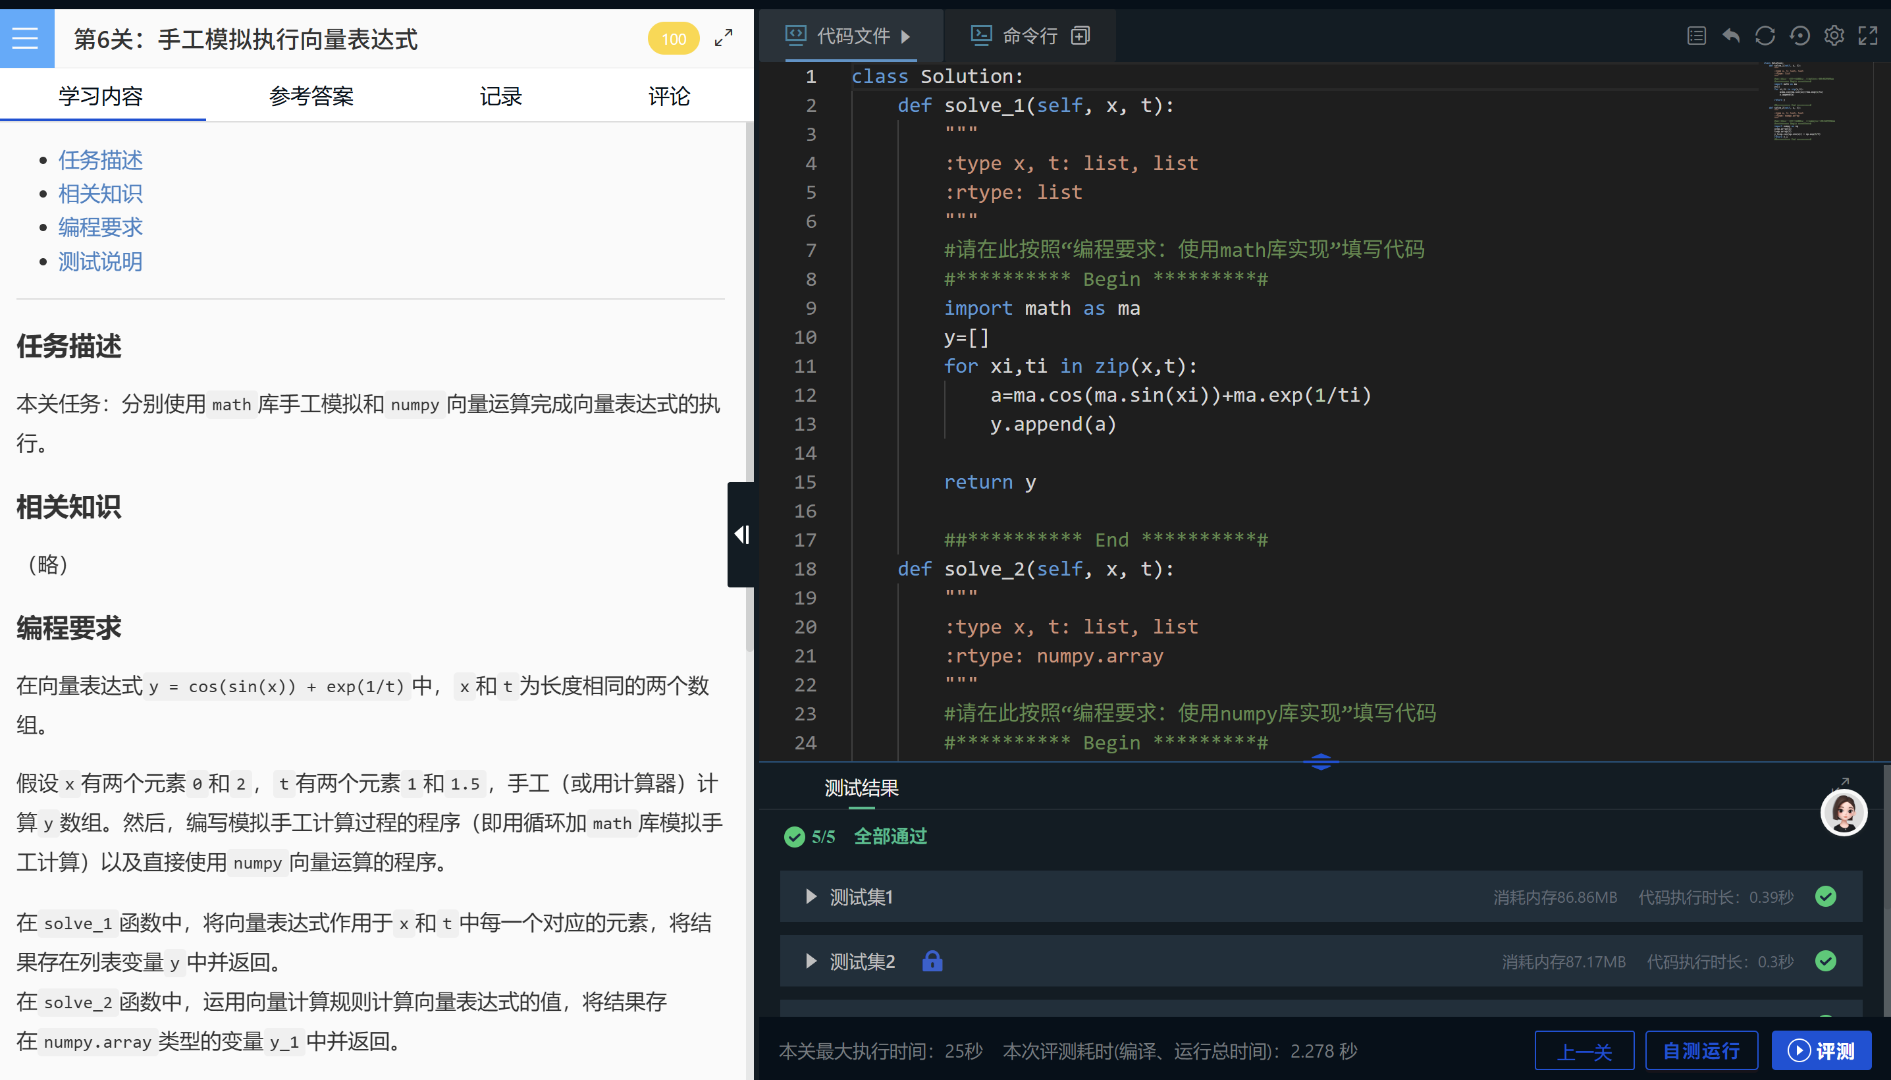Viewport: 1891px width, 1080px height.
Task: Click line number 18 in editor gutter
Action: coord(805,569)
